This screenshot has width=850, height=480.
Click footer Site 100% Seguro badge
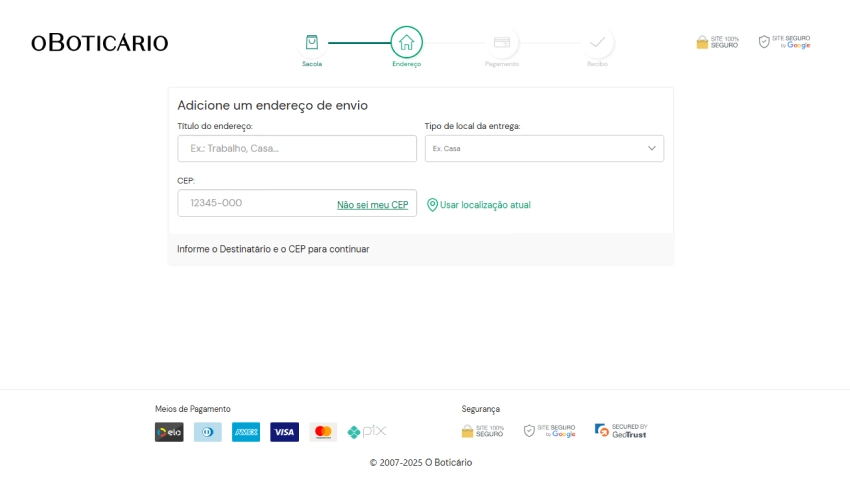click(x=482, y=431)
